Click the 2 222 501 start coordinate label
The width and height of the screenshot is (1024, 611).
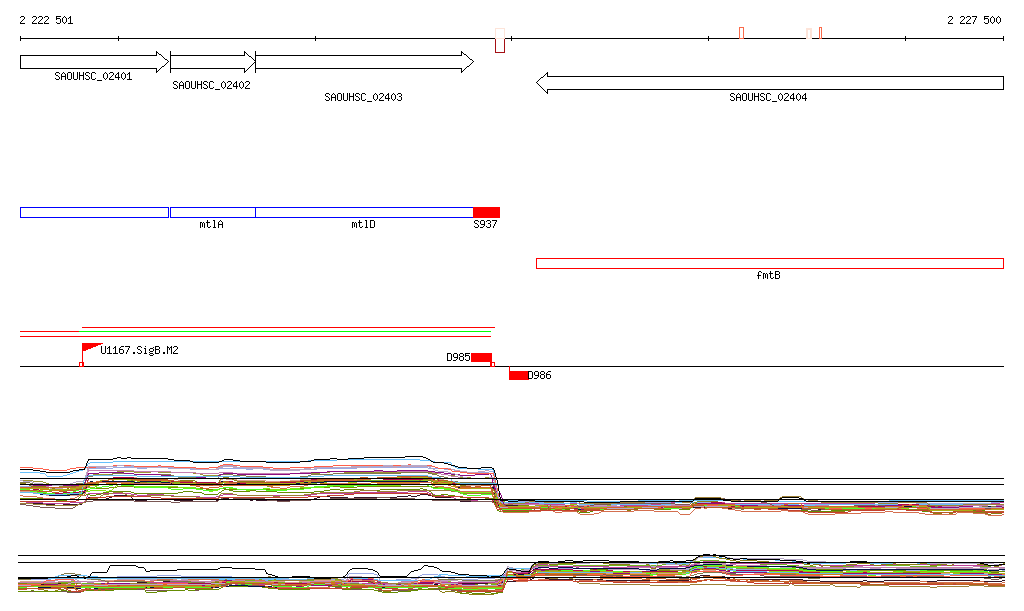point(46,20)
